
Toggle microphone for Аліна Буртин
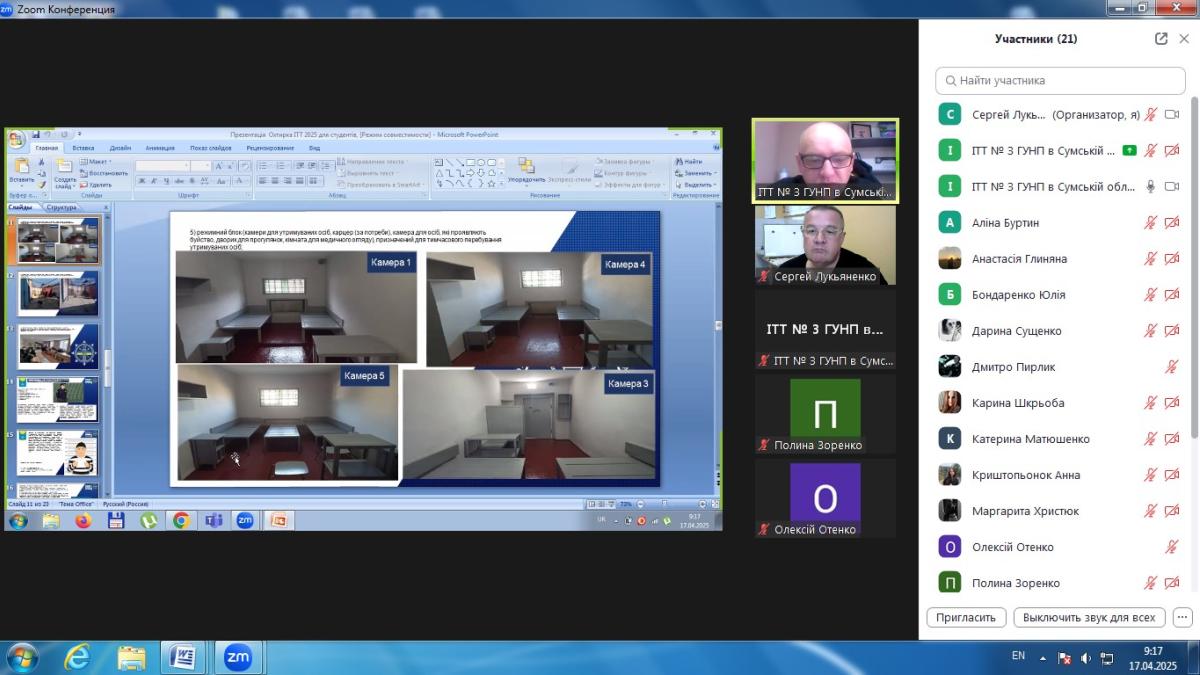click(x=1151, y=223)
